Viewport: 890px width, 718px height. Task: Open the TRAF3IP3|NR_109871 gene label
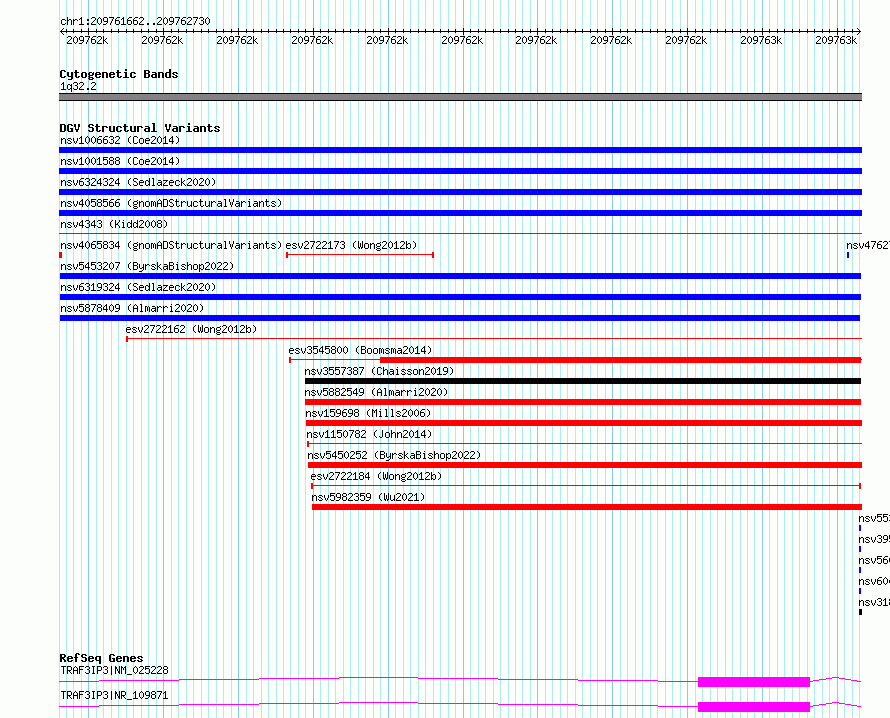coord(114,695)
